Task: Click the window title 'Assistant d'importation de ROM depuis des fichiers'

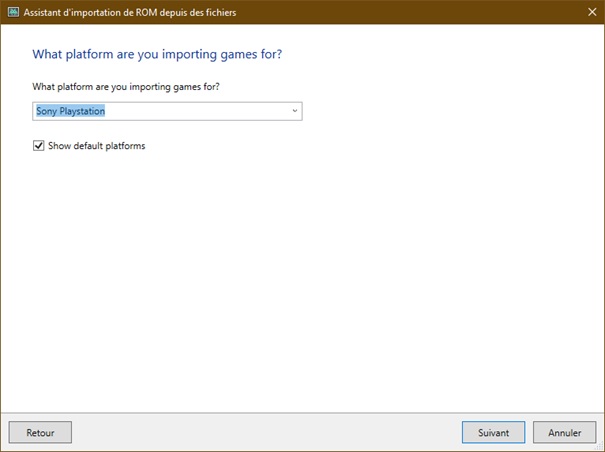Action: click(130, 12)
